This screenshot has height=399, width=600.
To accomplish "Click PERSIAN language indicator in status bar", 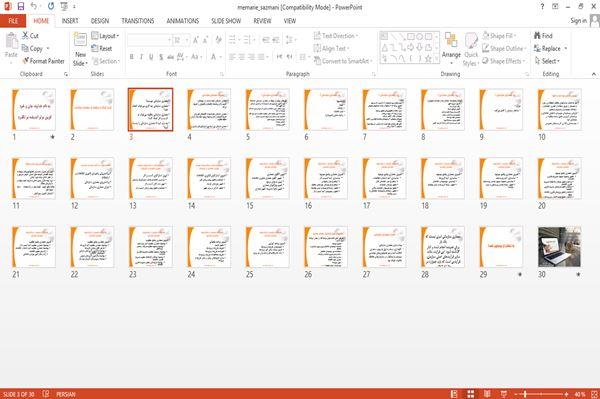I will tap(66, 394).
